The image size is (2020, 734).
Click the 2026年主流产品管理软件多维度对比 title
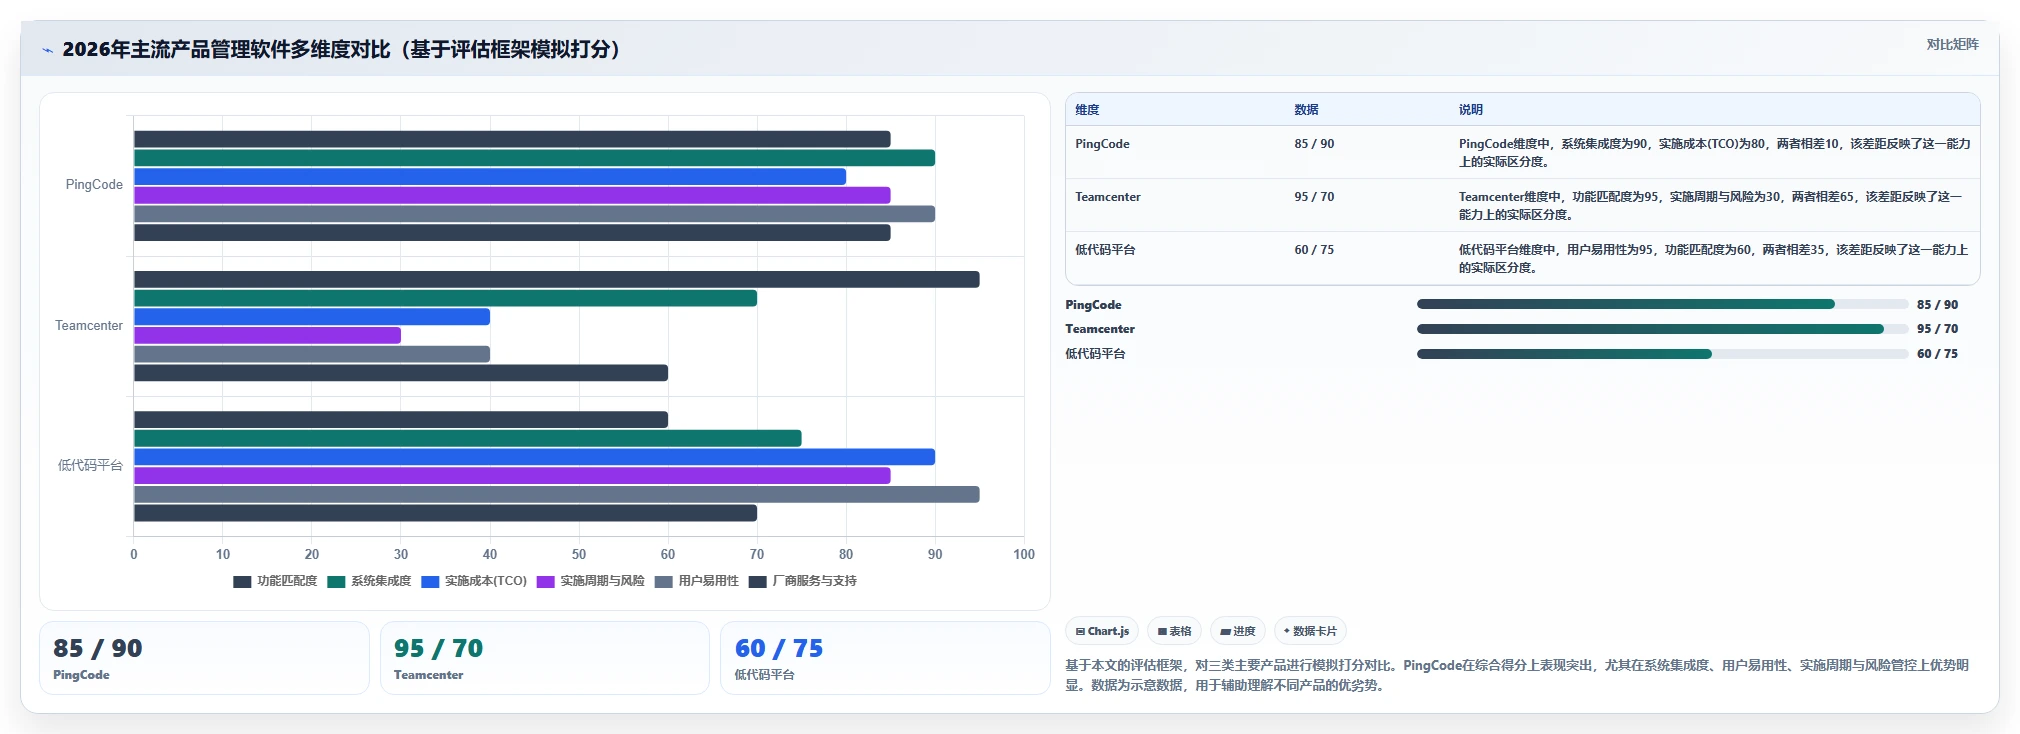click(341, 50)
